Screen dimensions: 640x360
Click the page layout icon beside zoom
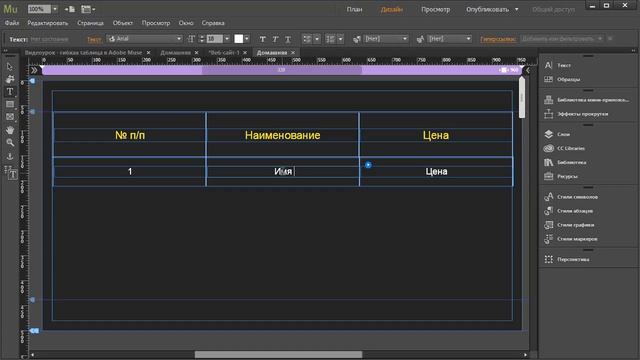click(70, 9)
